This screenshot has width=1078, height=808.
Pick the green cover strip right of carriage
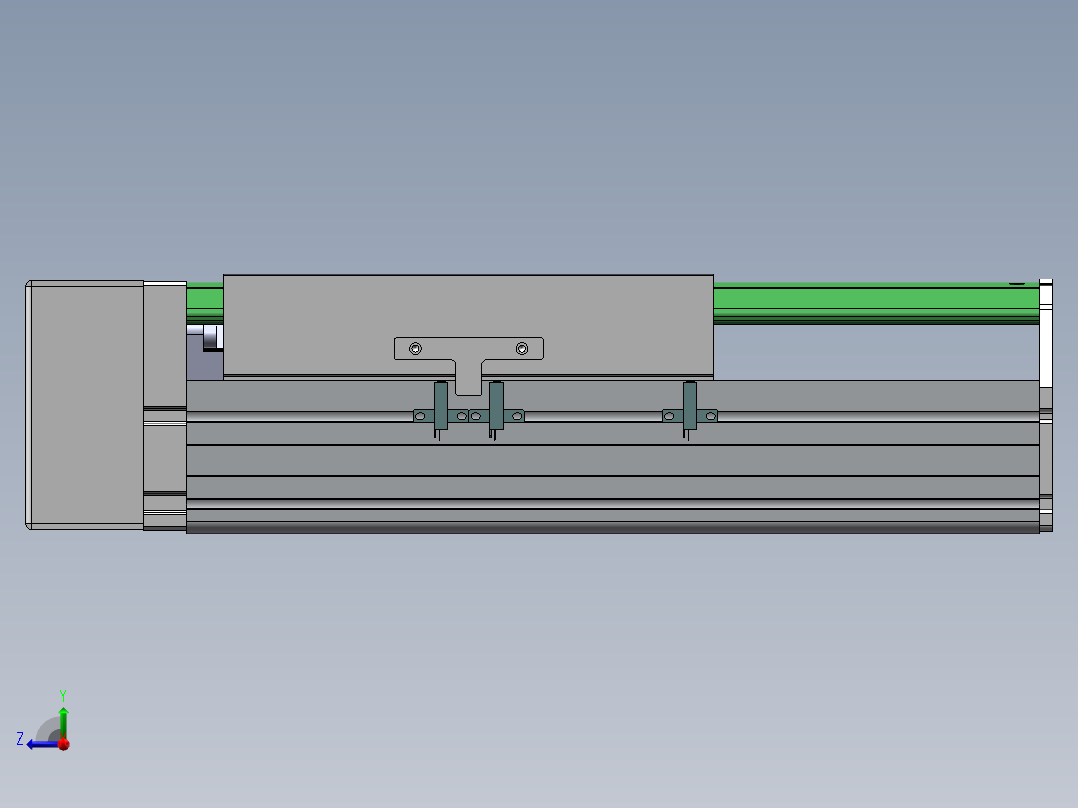(x=876, y=303)
